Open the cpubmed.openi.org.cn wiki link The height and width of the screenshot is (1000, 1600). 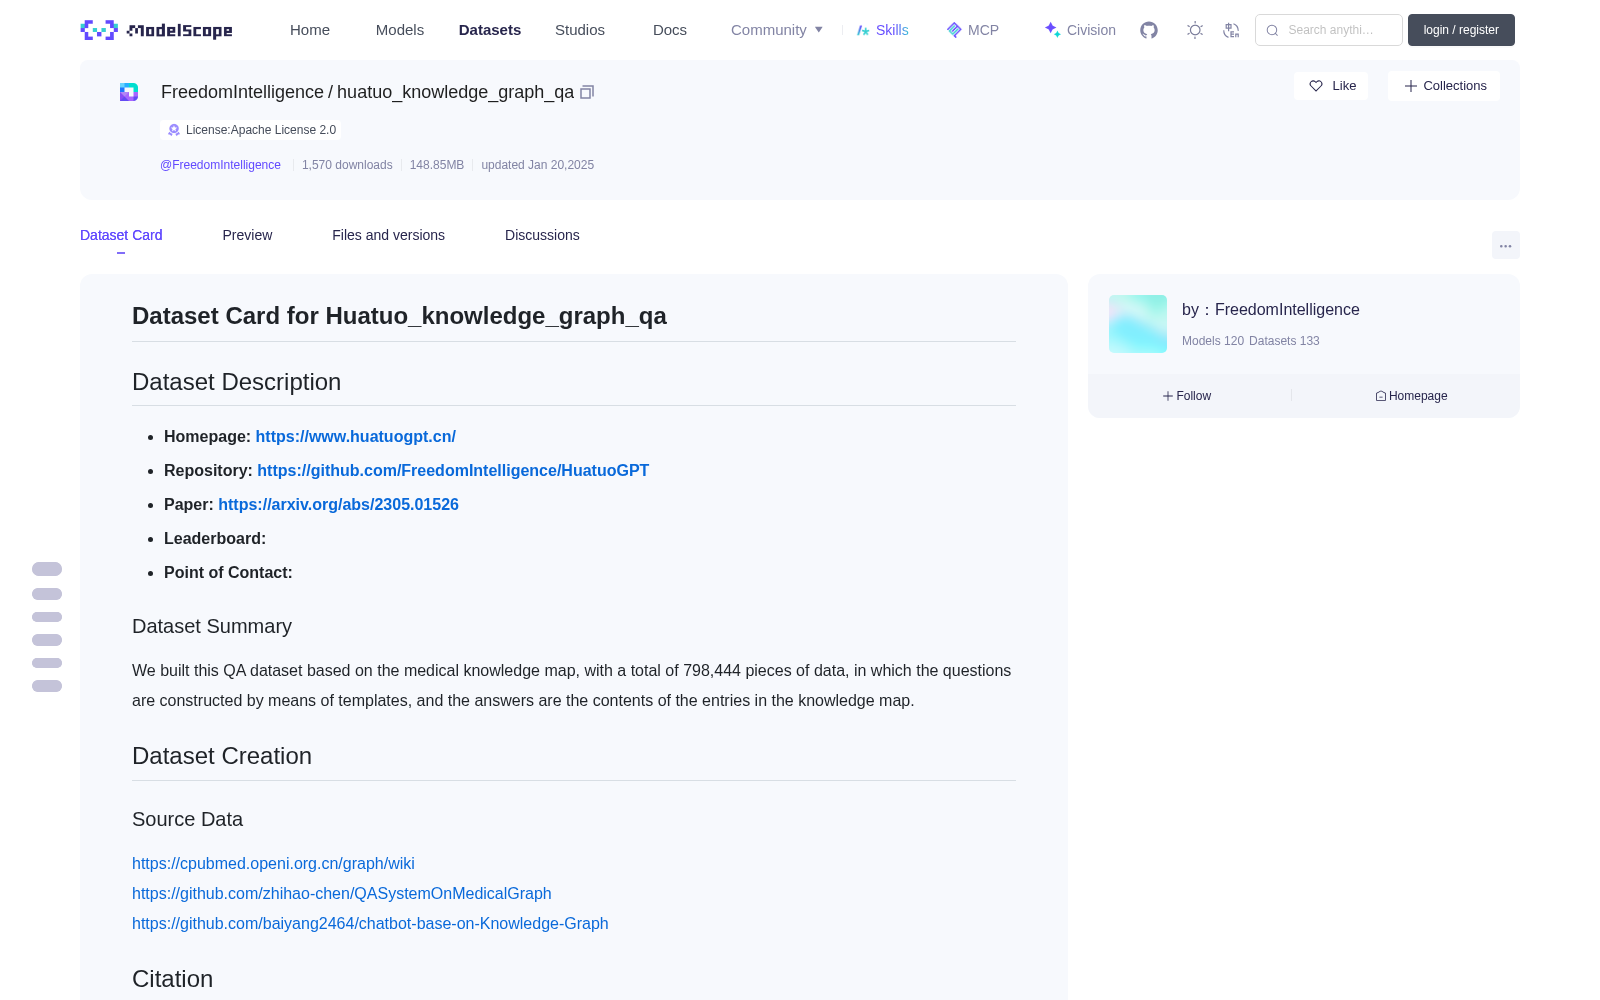[273, 863]
